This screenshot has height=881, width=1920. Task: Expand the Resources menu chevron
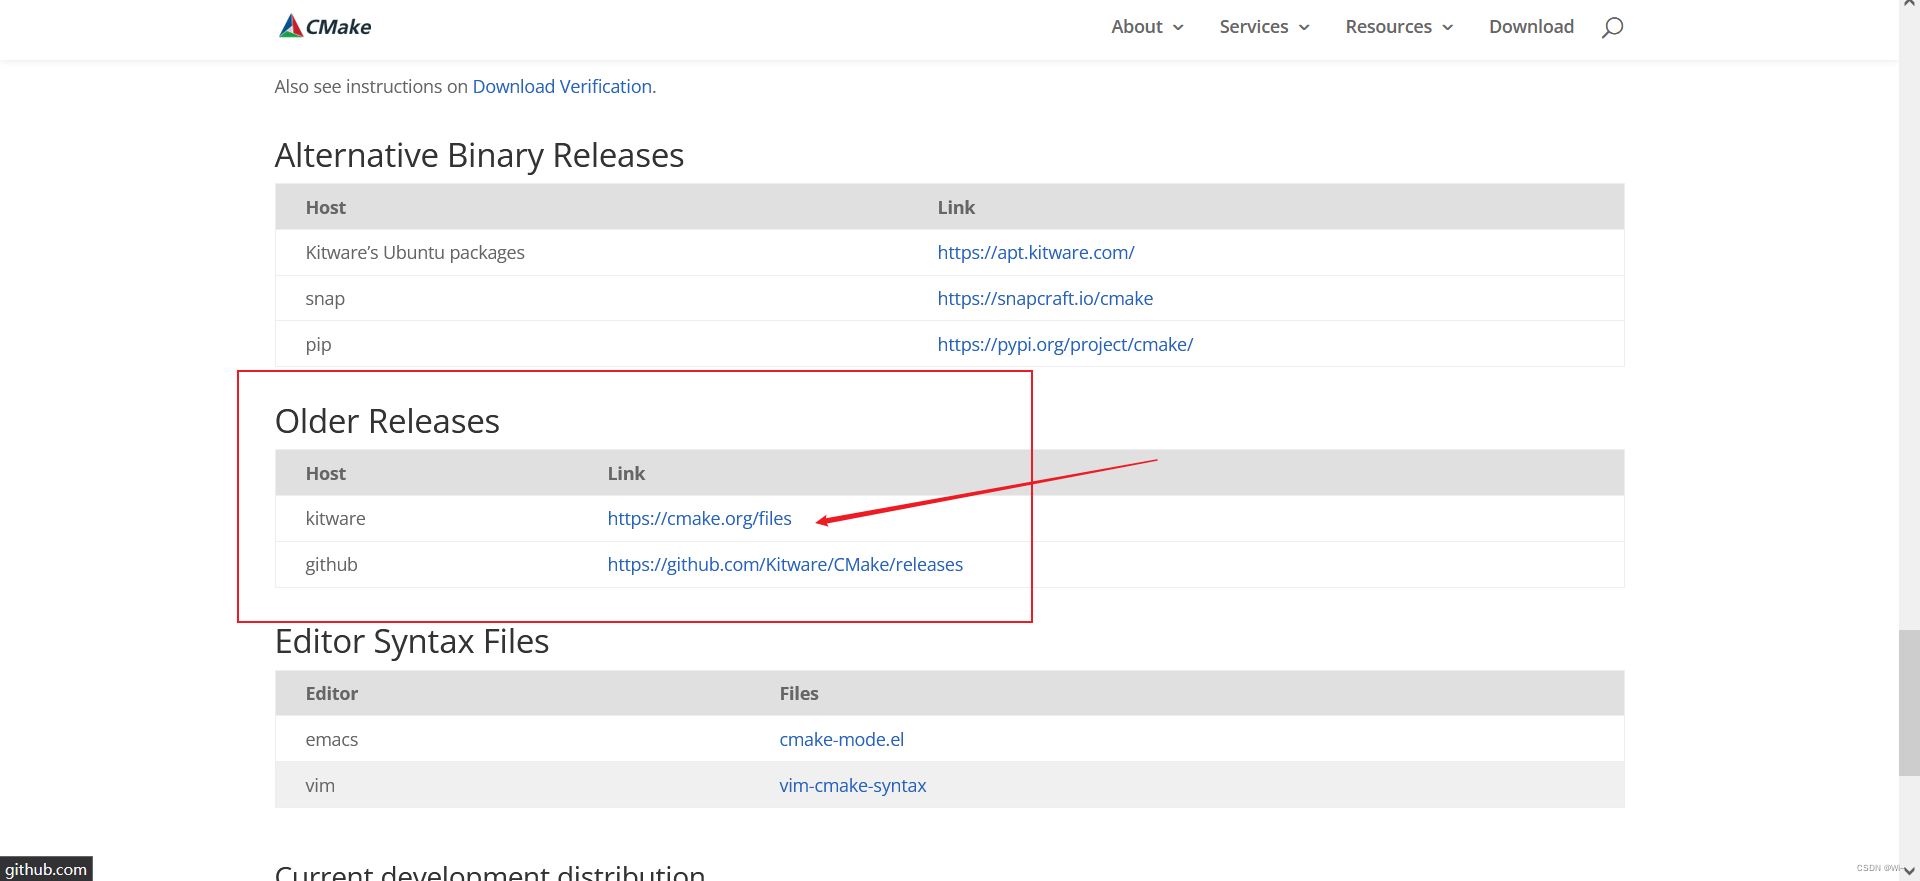(1447, 27)
